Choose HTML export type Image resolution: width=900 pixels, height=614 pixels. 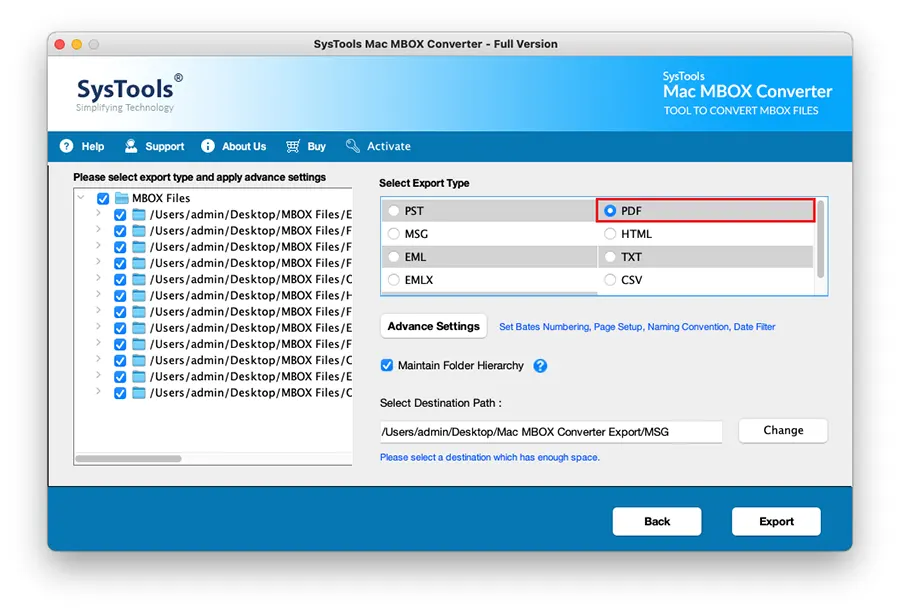(610, 234)
